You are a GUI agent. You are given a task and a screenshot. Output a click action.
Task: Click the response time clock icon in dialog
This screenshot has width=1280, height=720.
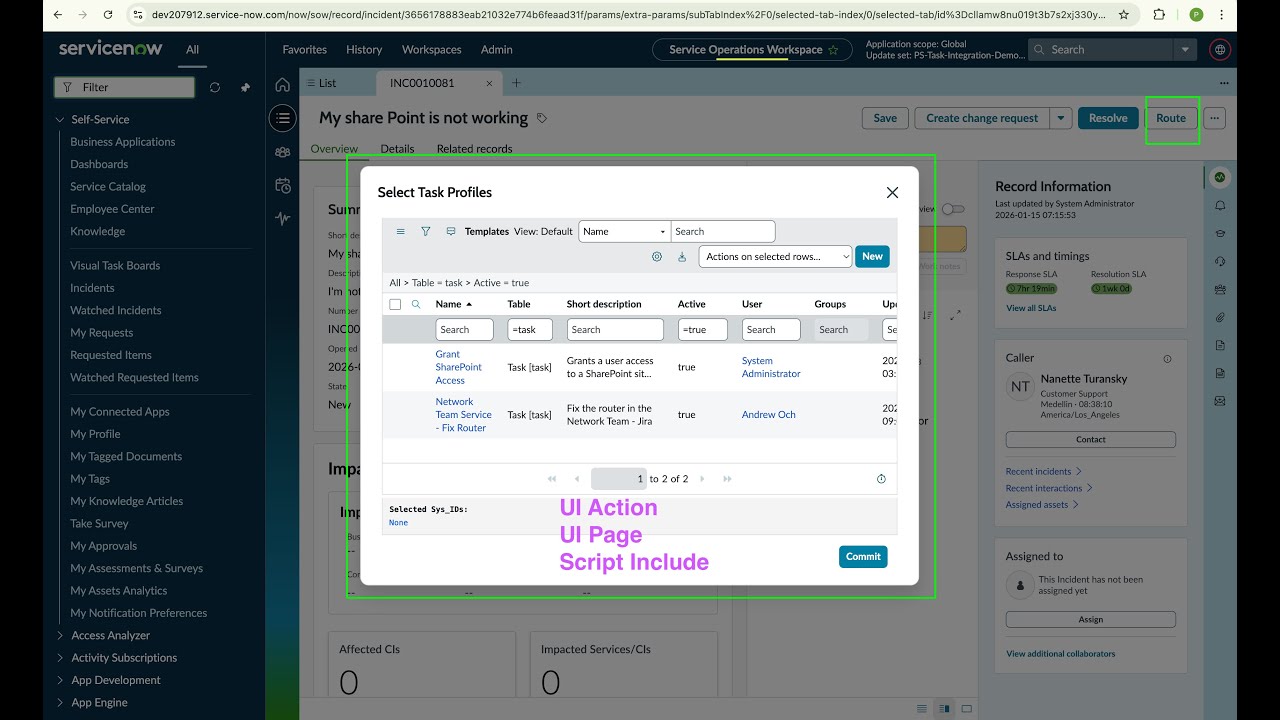point(881,479)
